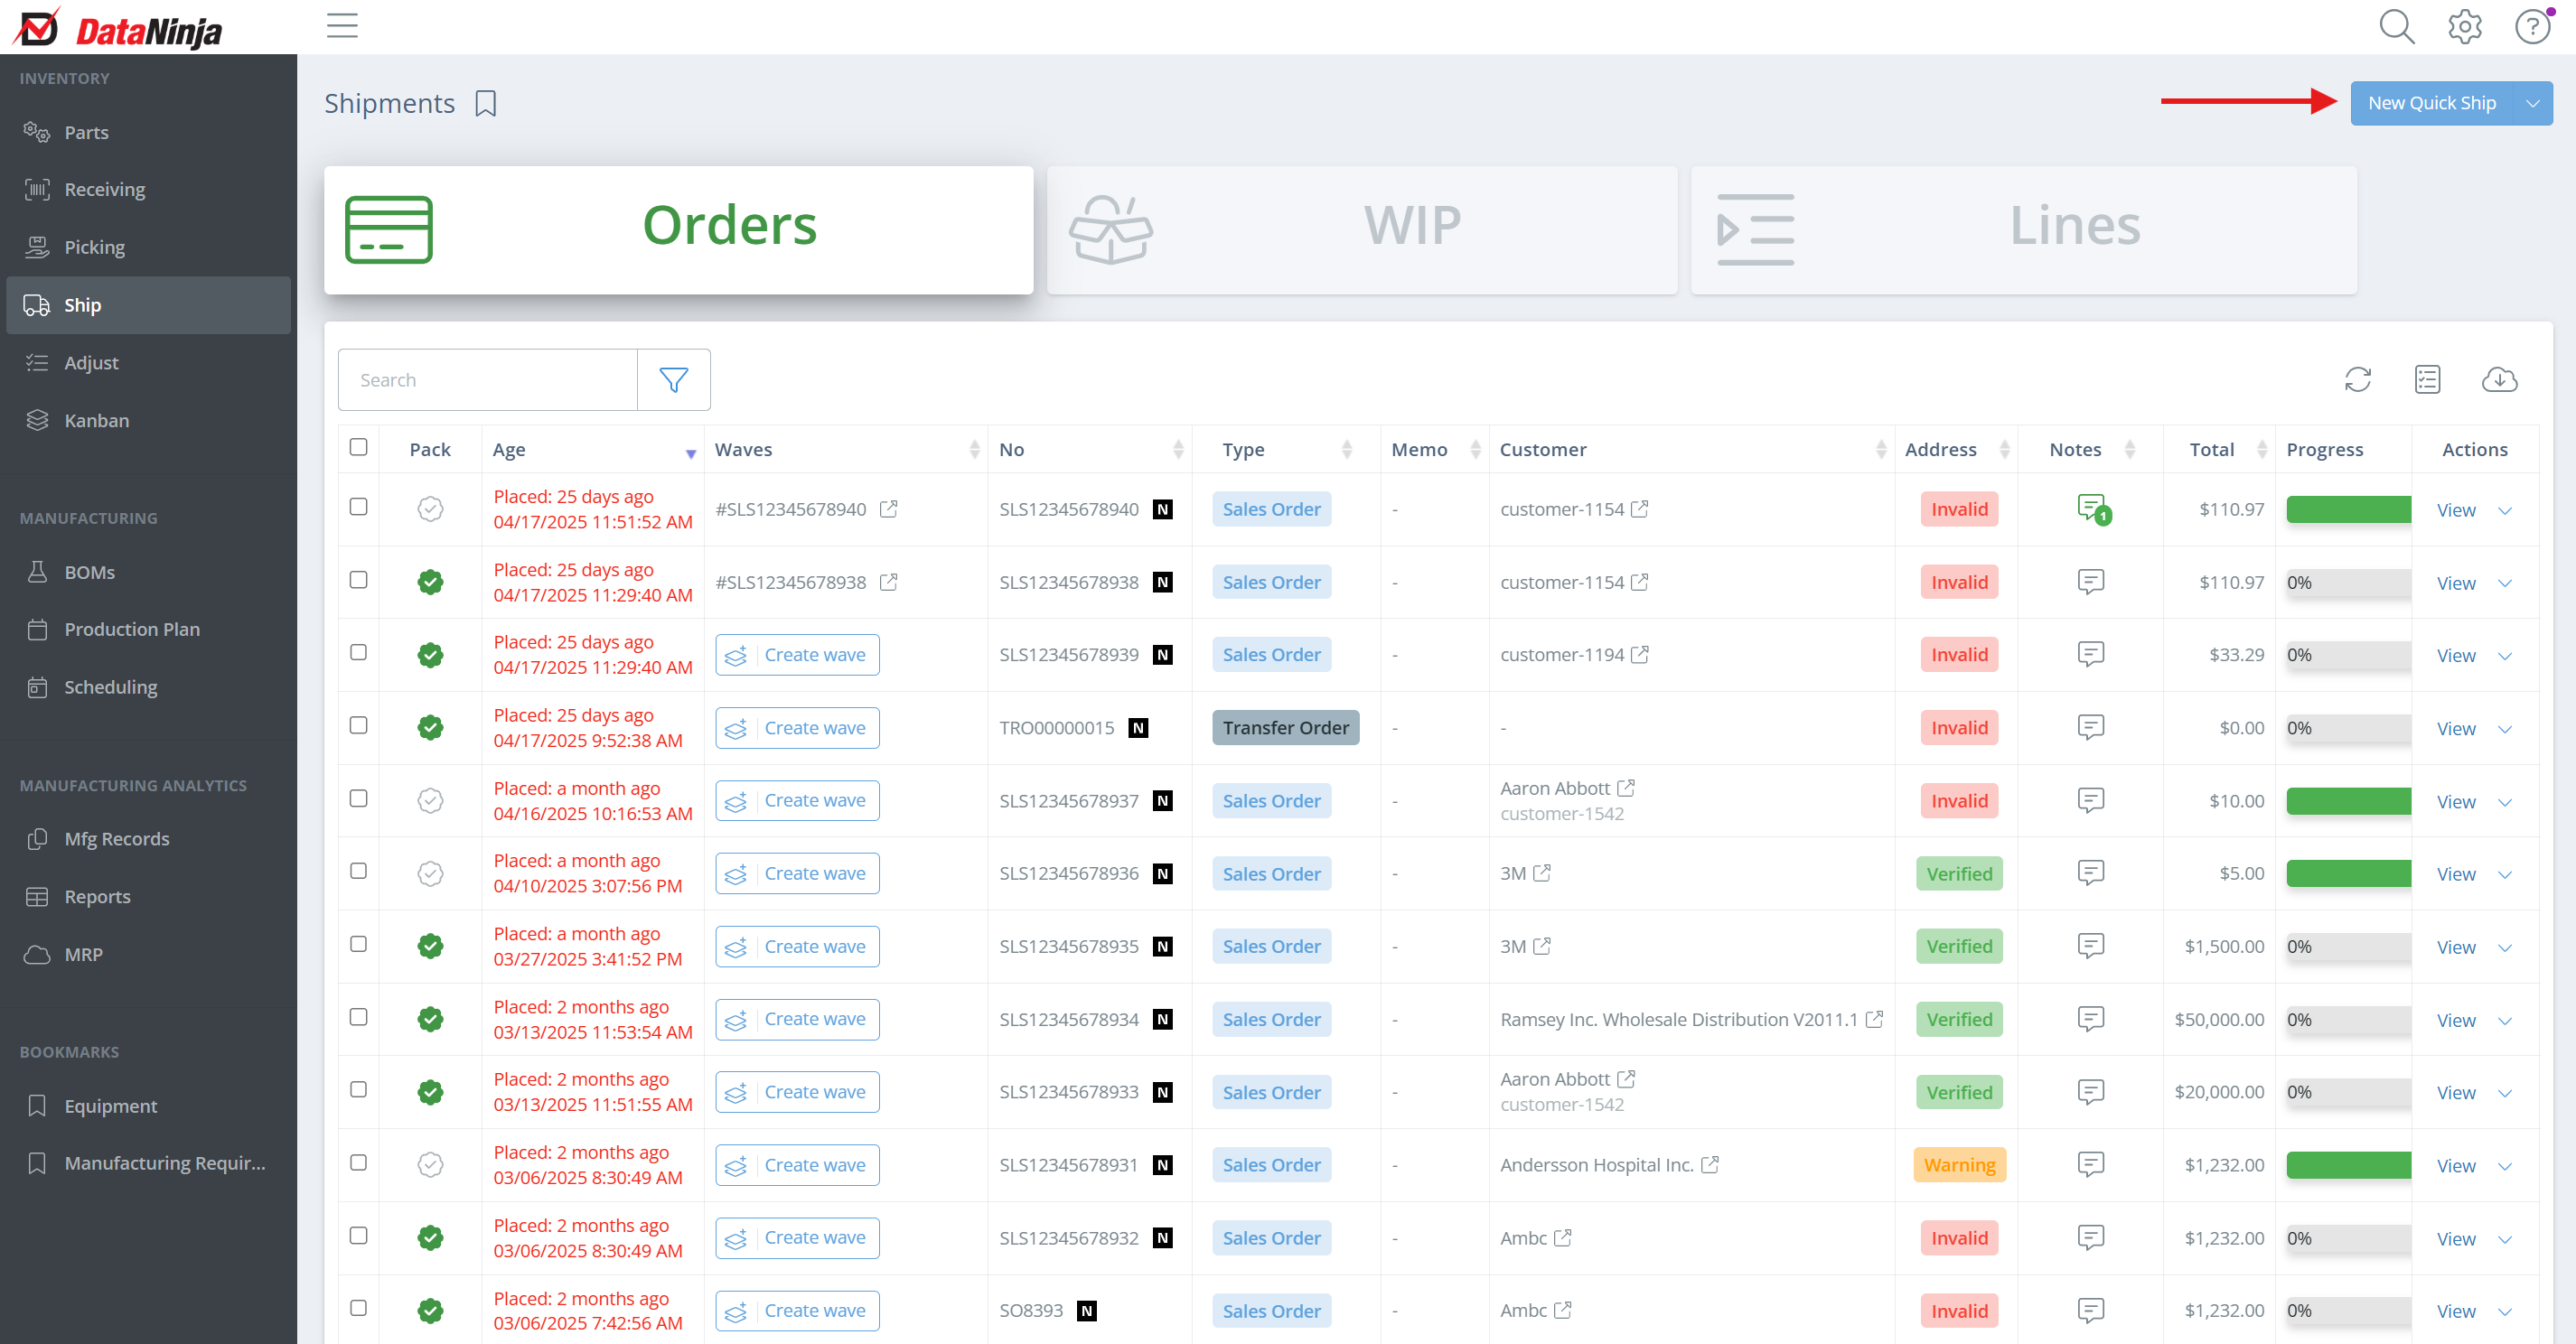
Task: Switch to the WIP tab
Action: 1361,229
